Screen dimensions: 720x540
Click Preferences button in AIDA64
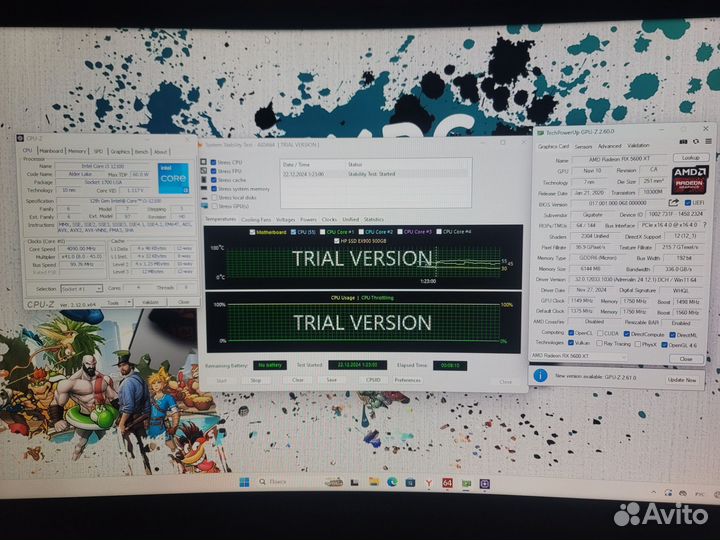pyautogui.click(x=407, y=380)
